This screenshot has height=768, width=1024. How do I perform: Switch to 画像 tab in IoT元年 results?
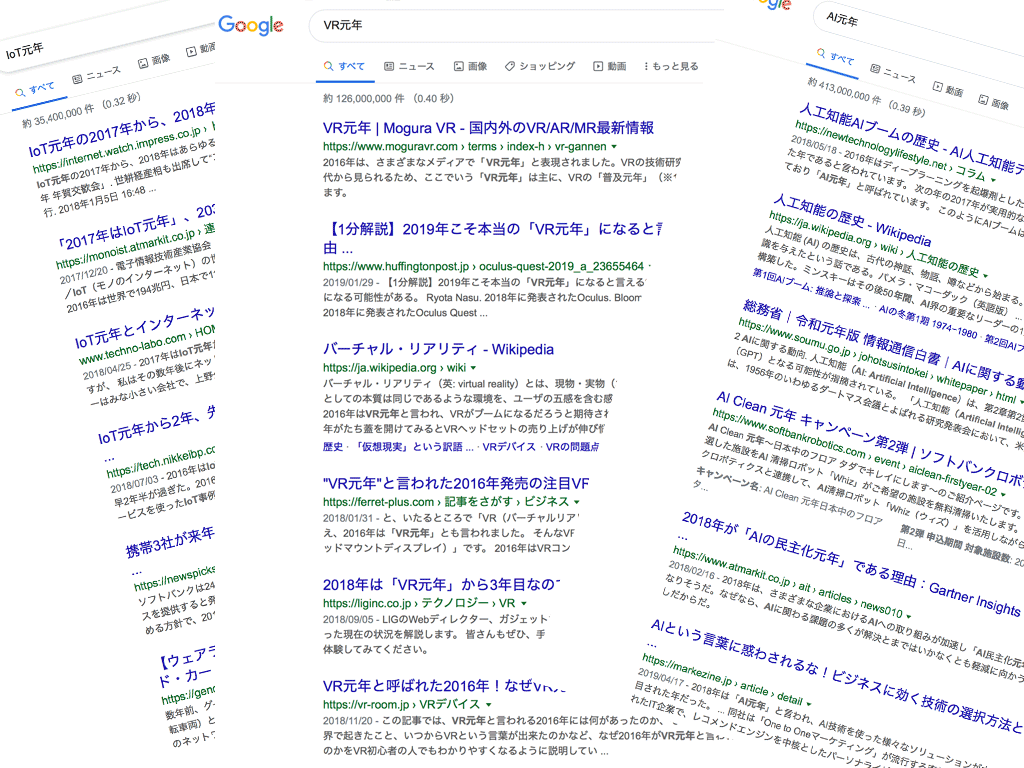pos(154,61)
